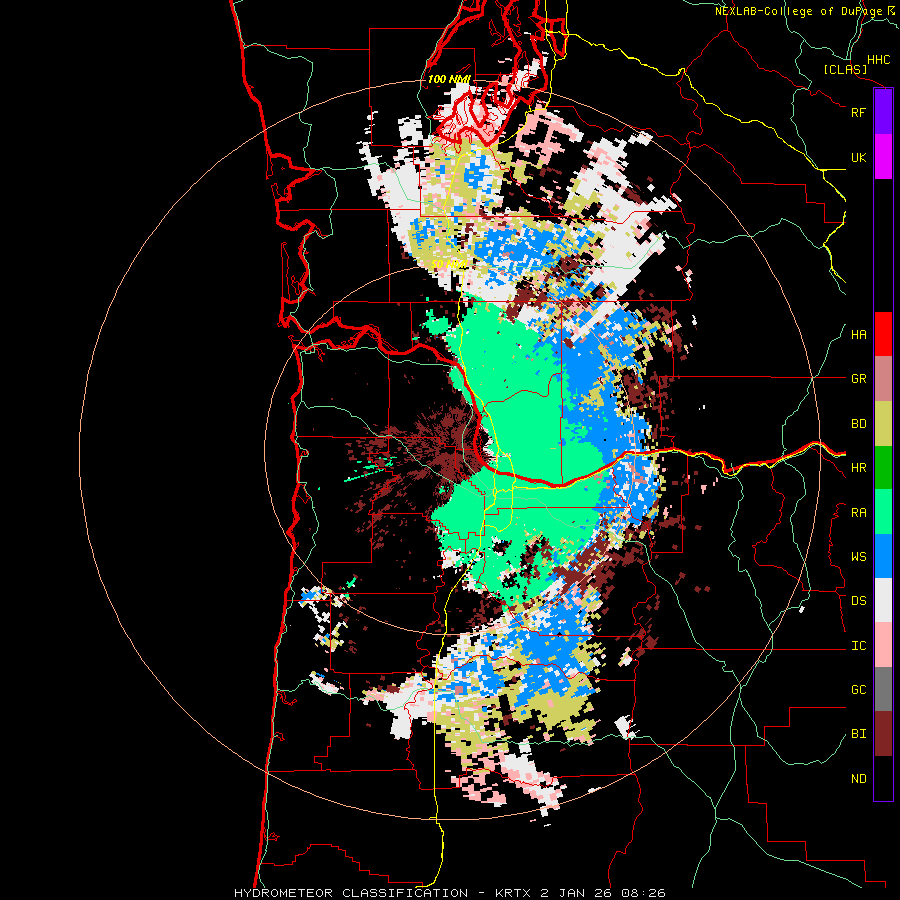Click the BD legend label

click(x=859, y=424)
